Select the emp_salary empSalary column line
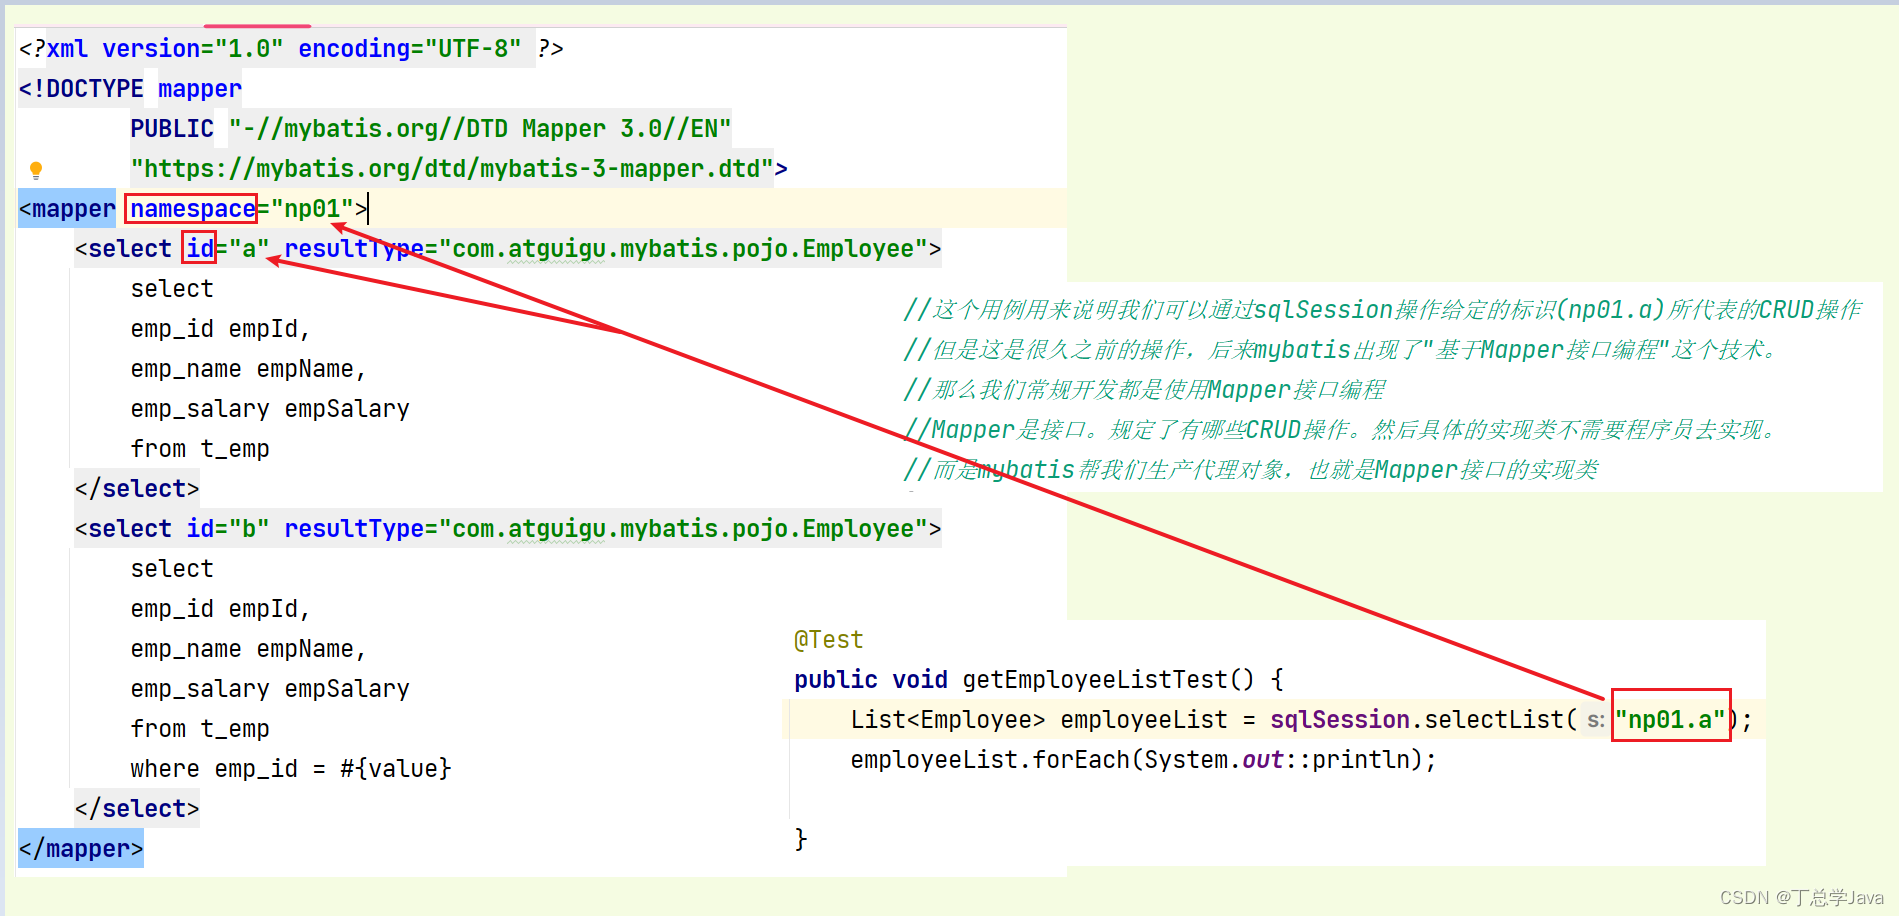 270,408
